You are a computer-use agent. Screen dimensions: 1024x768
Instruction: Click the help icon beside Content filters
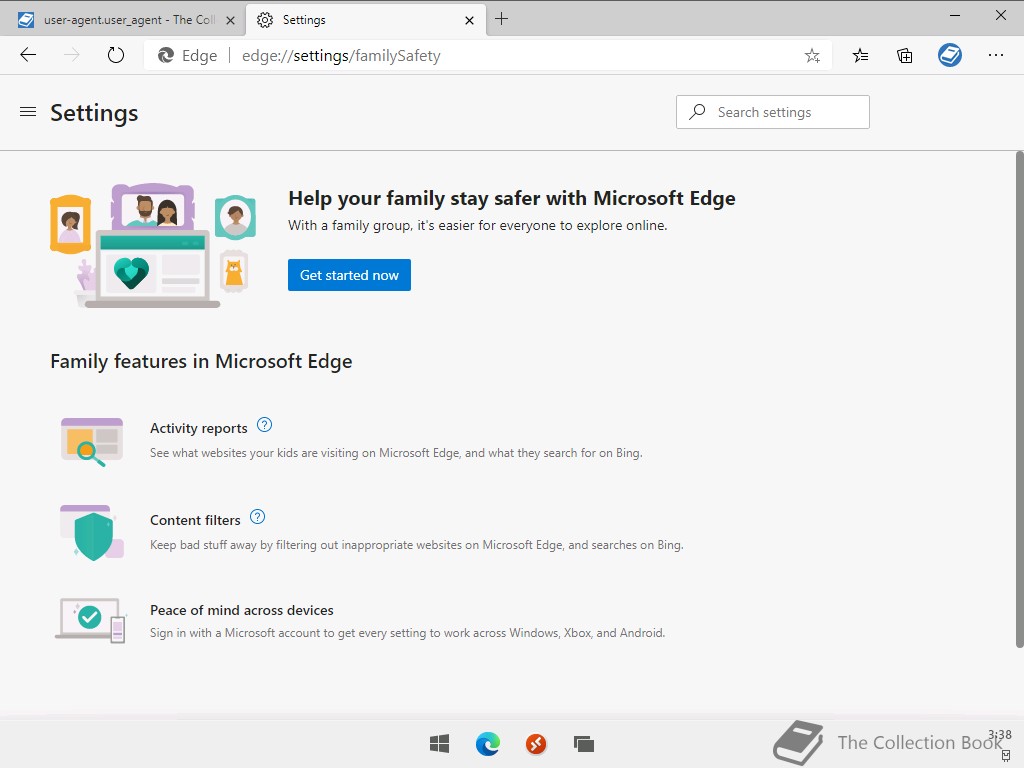pos(257,517)
